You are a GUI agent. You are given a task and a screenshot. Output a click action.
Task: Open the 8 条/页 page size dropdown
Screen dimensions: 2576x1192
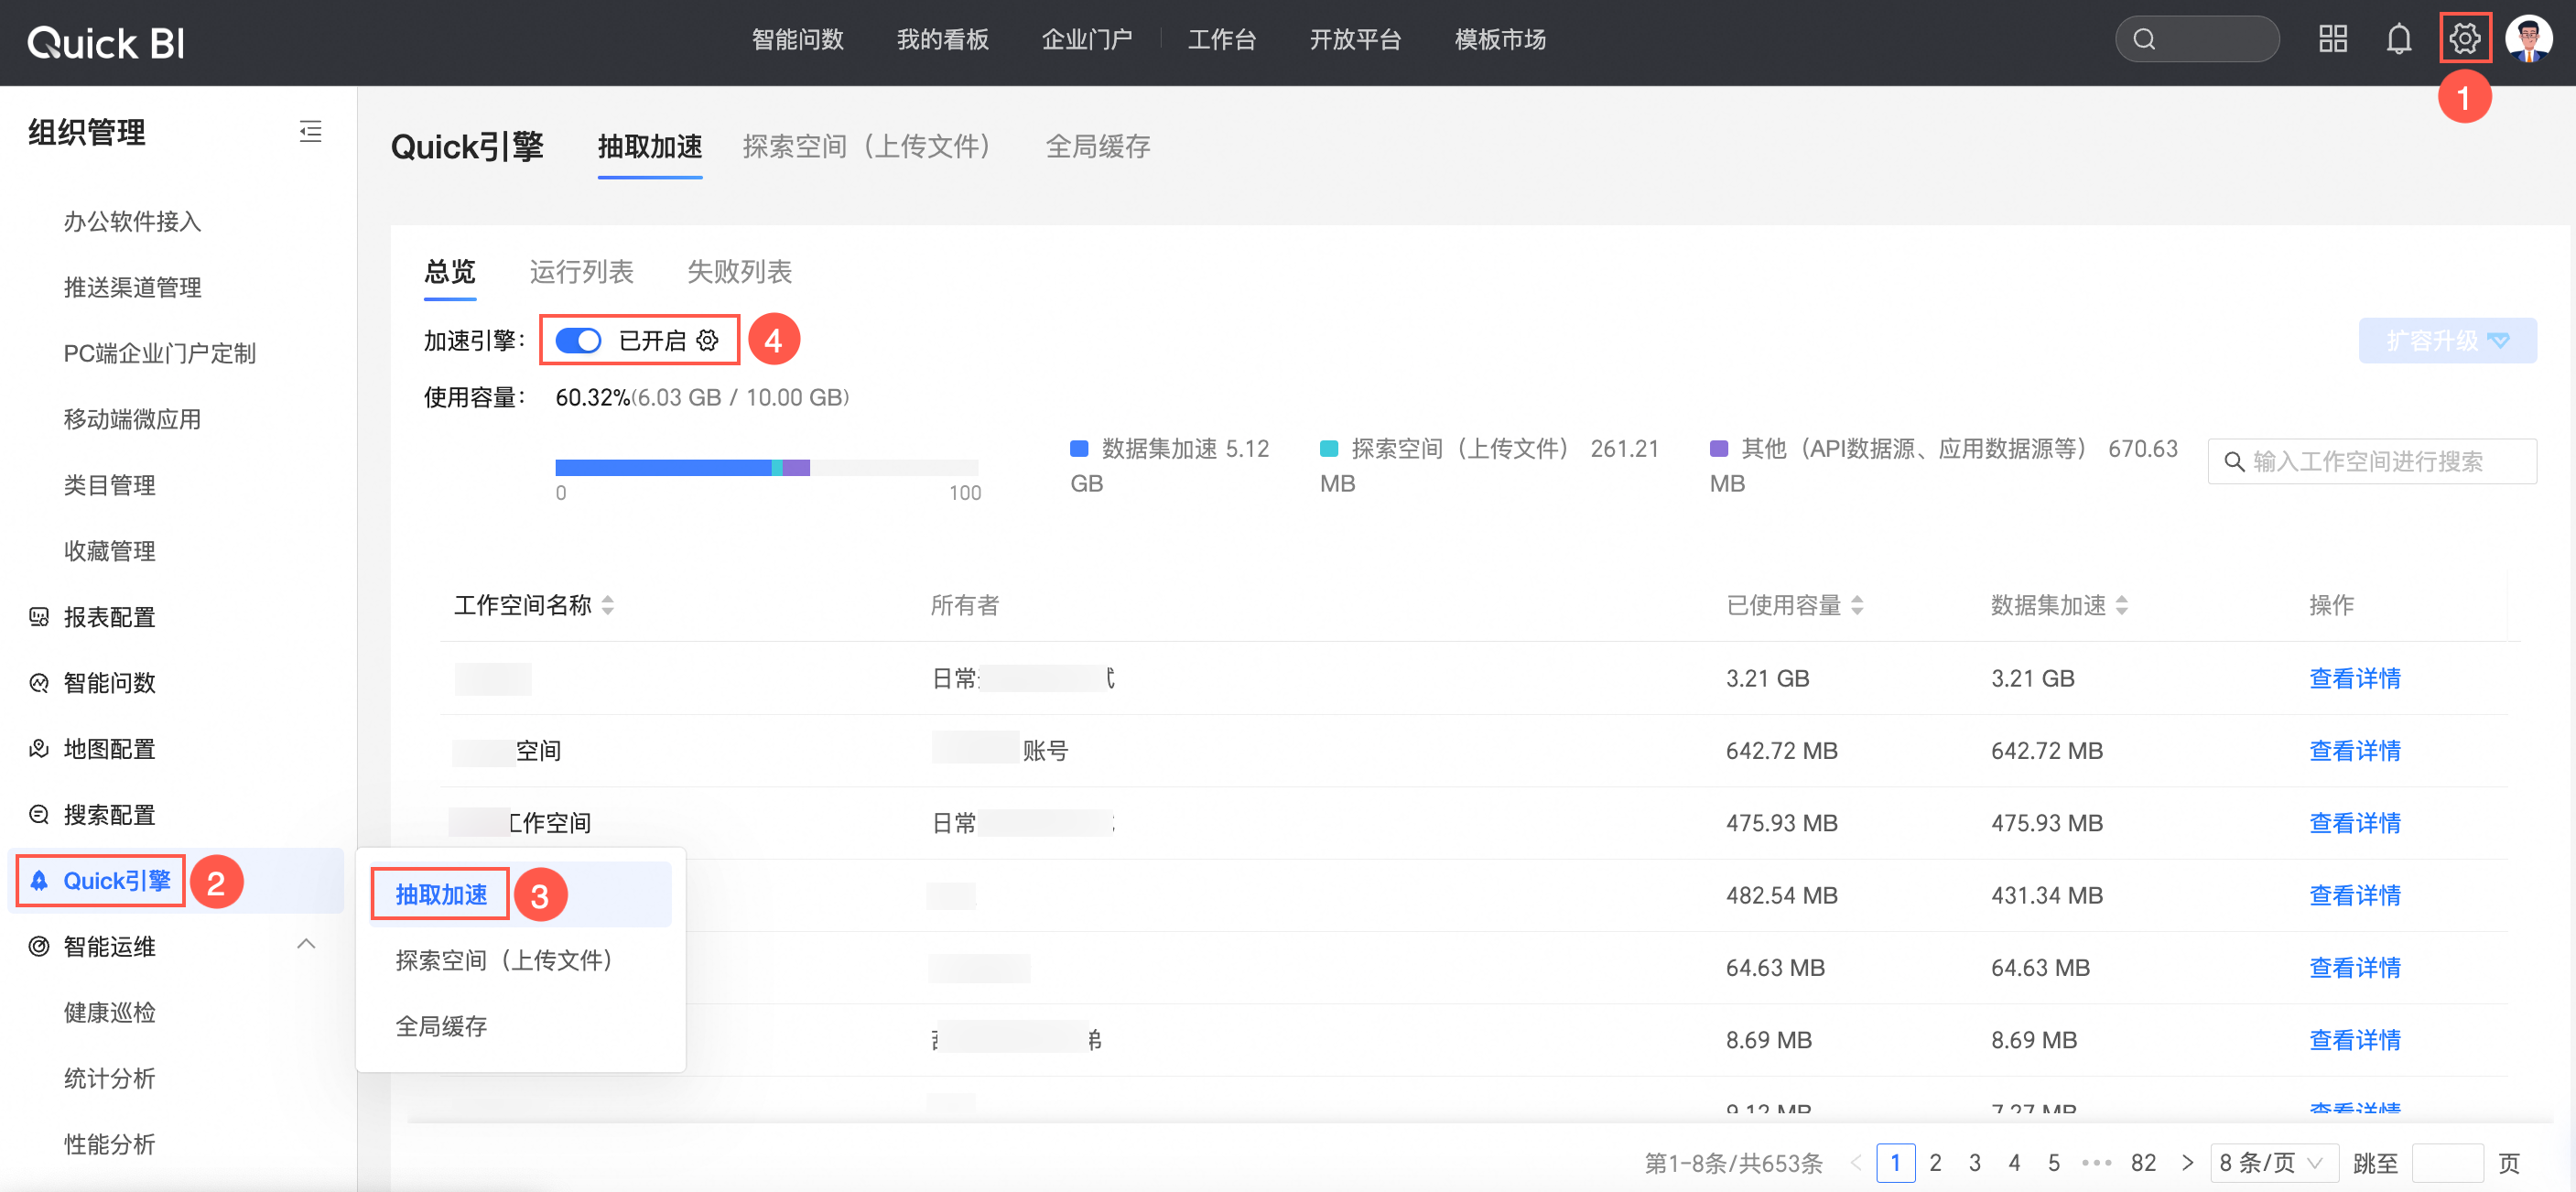click(x=2273, y=1163)
